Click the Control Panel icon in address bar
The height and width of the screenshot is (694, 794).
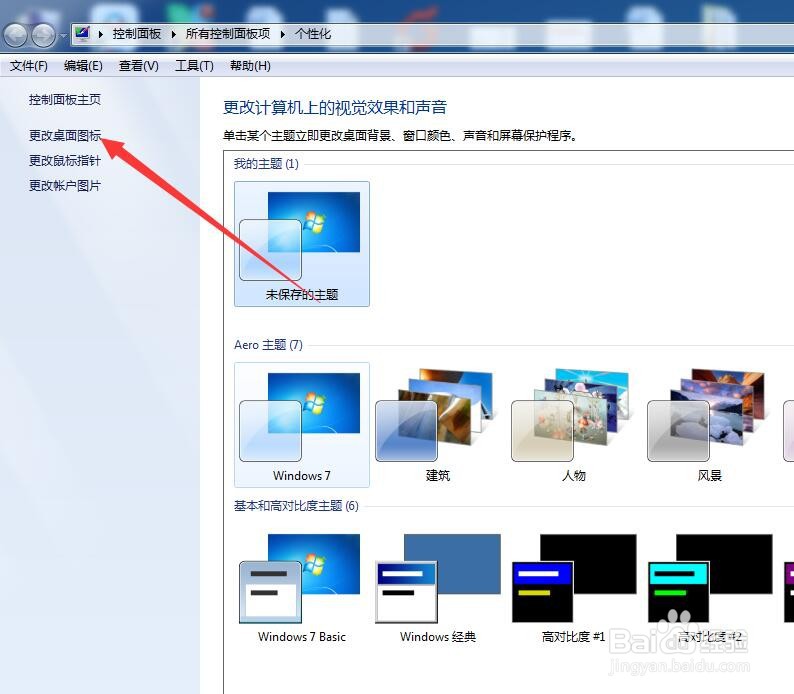coord(82,34)
